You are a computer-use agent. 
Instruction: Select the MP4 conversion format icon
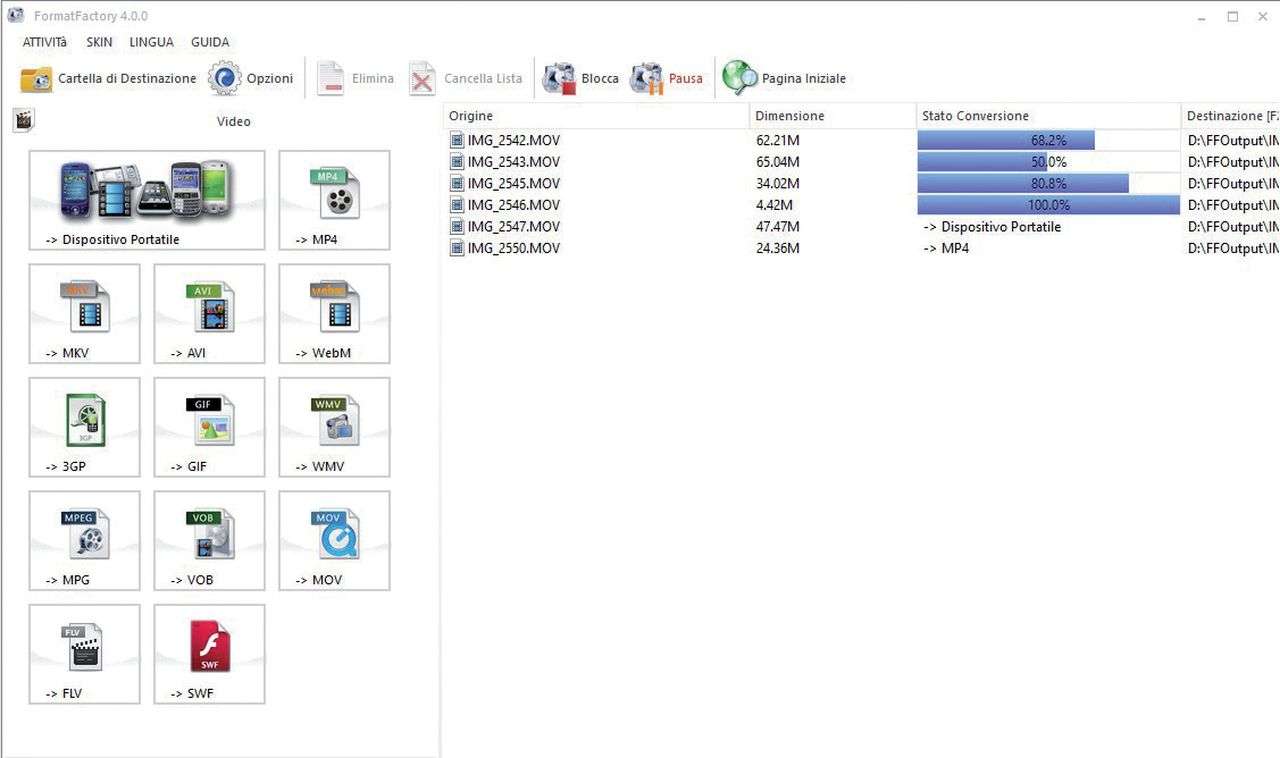tap(334, 200)
